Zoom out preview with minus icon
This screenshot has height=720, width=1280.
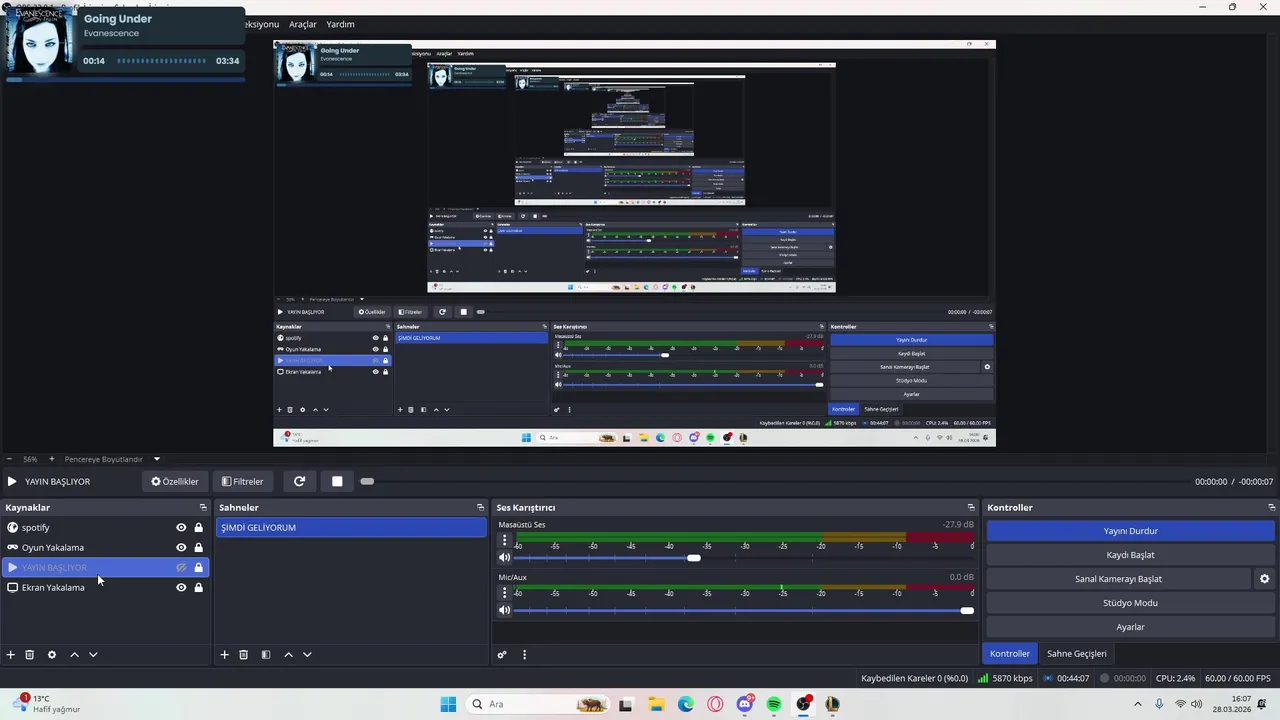pyautogui.click(x=9, y=459)
